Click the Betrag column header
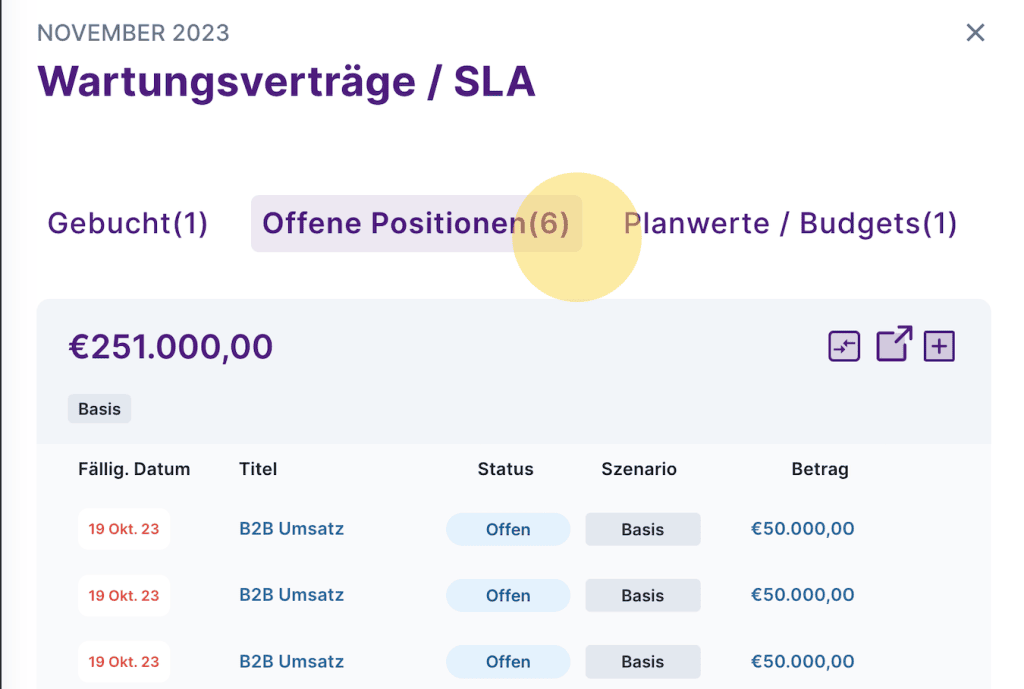Image resolution: width=1024 pixels, height=689 pixels. click(819, 469)
